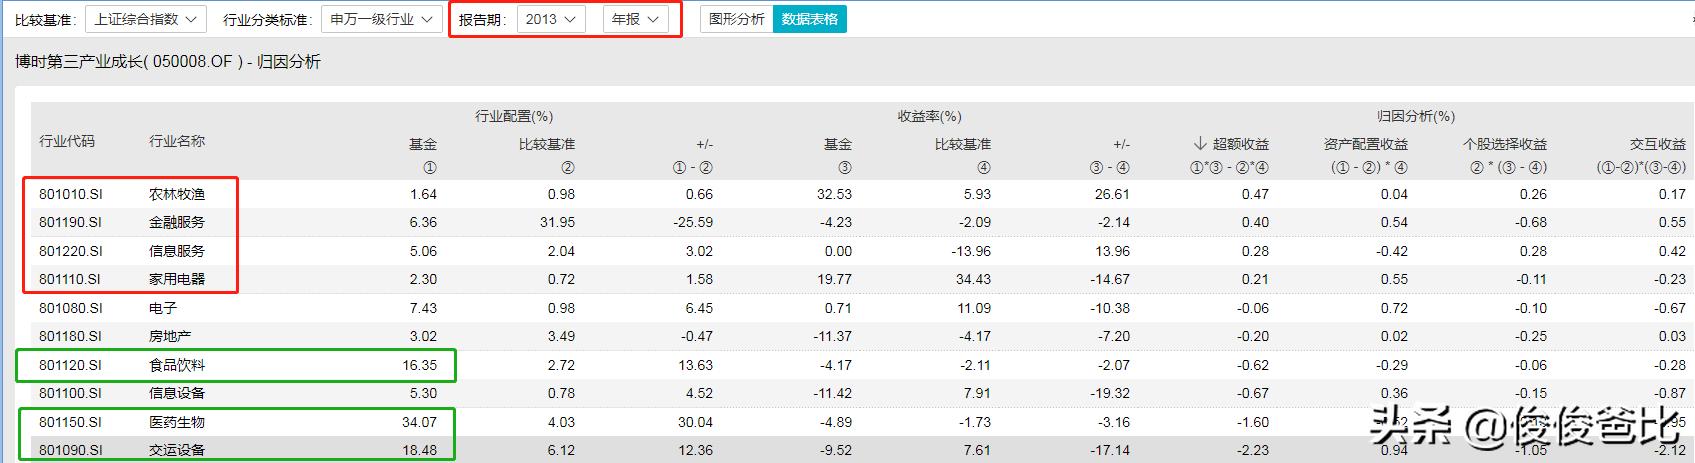Click the 行业代码 column header

[x=67, y=141]
